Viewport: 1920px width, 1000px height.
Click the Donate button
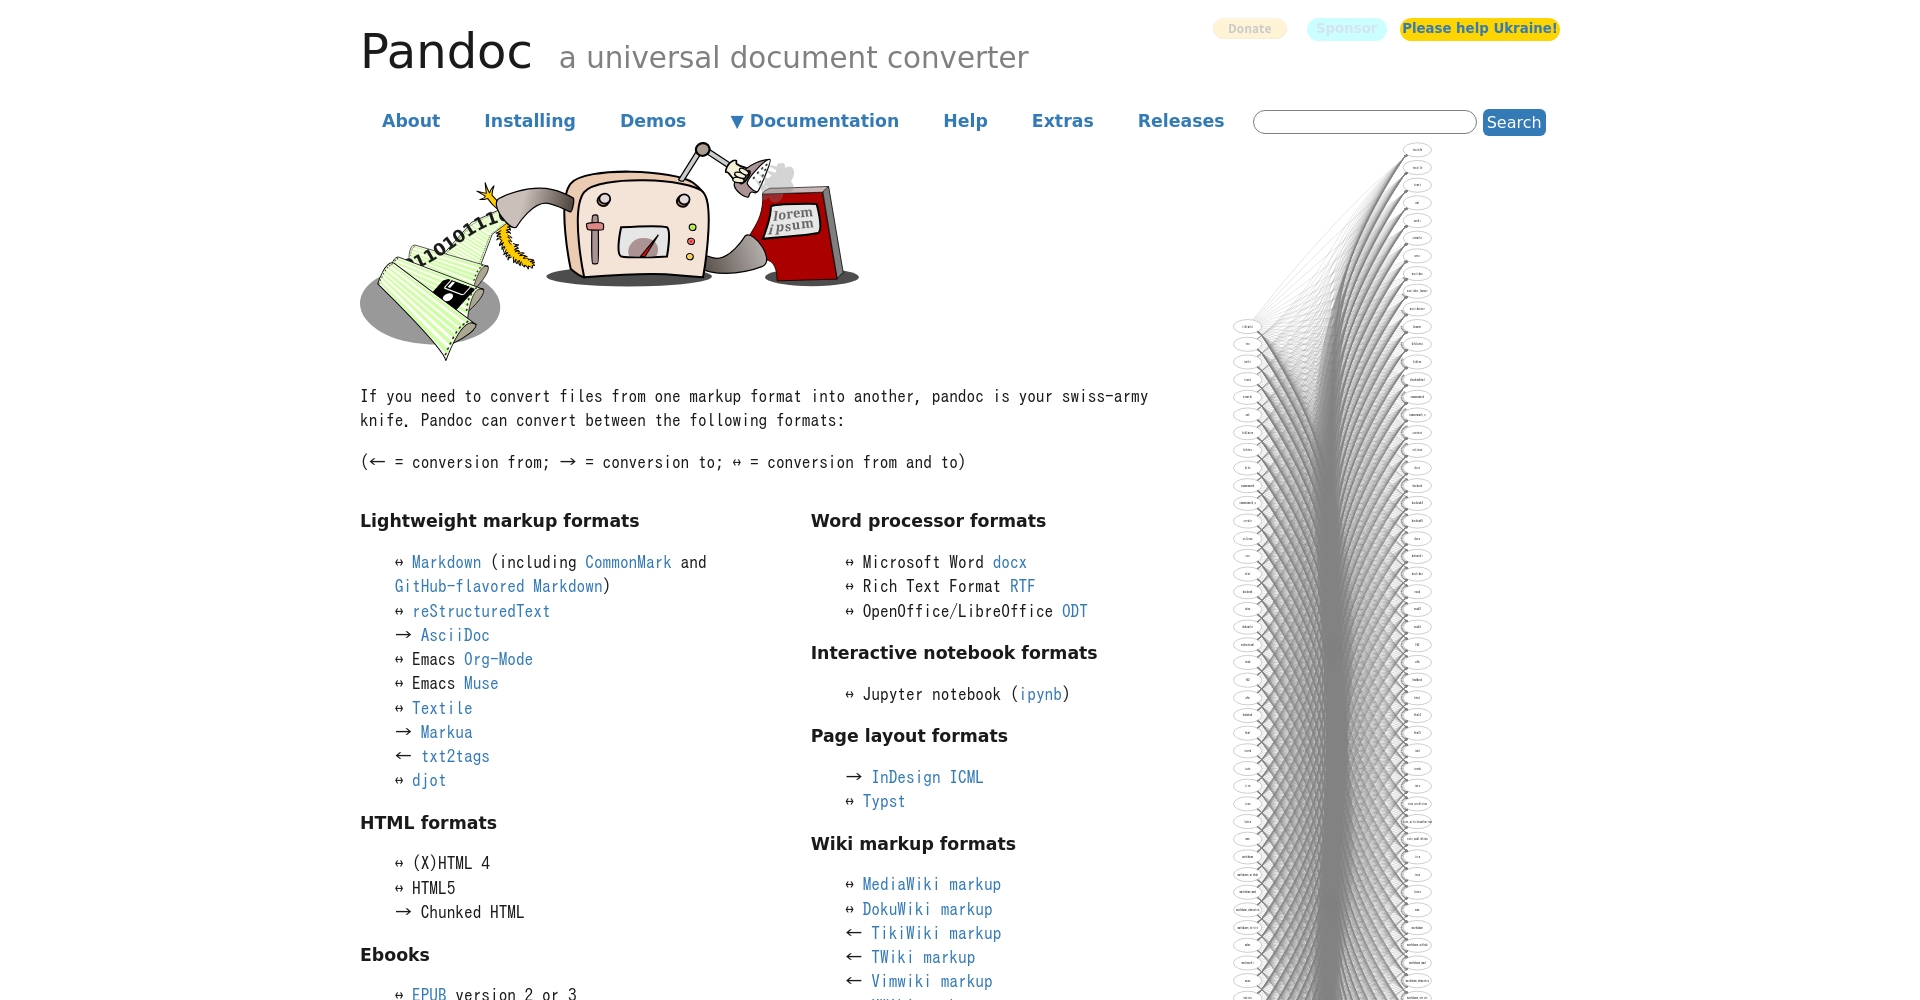point(1250,29)
